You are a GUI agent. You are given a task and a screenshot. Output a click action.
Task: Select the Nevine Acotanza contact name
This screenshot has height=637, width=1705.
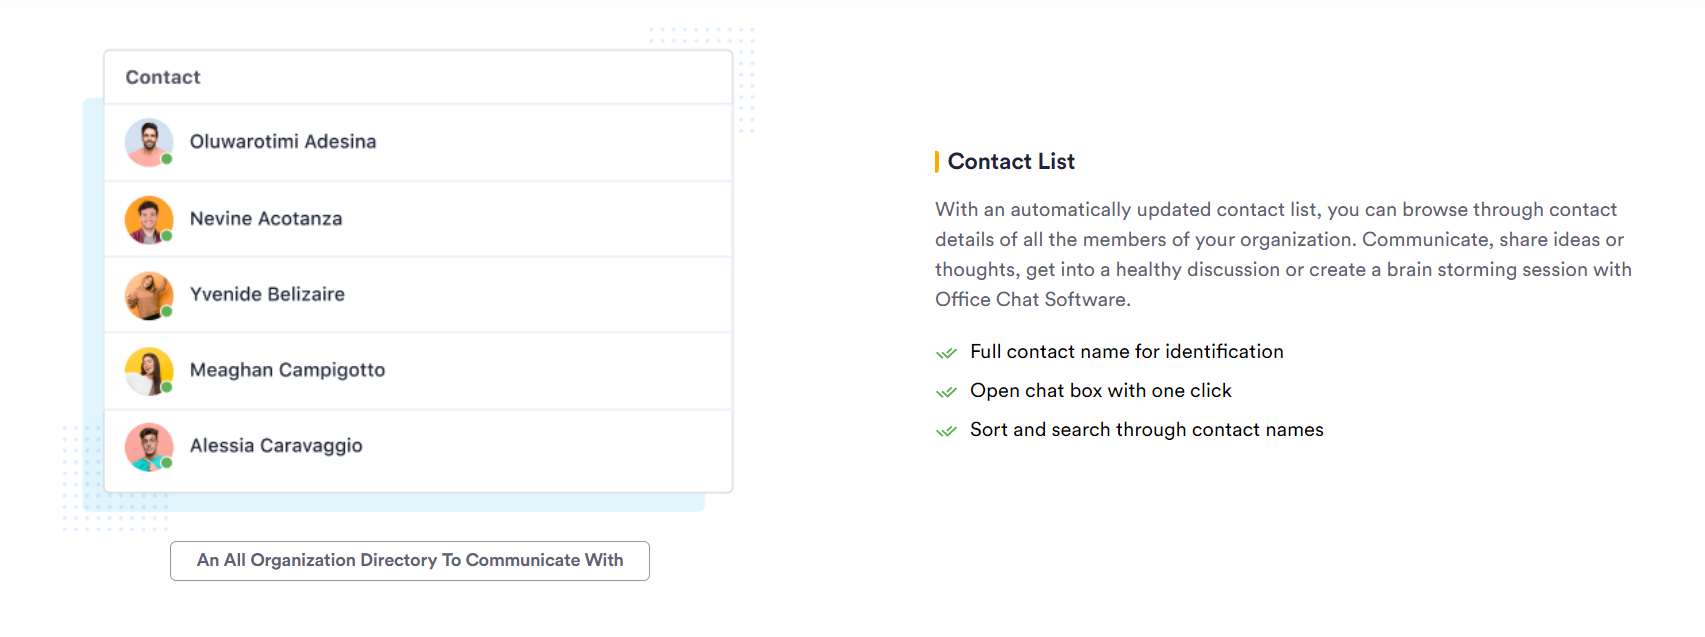coord(266,219)
